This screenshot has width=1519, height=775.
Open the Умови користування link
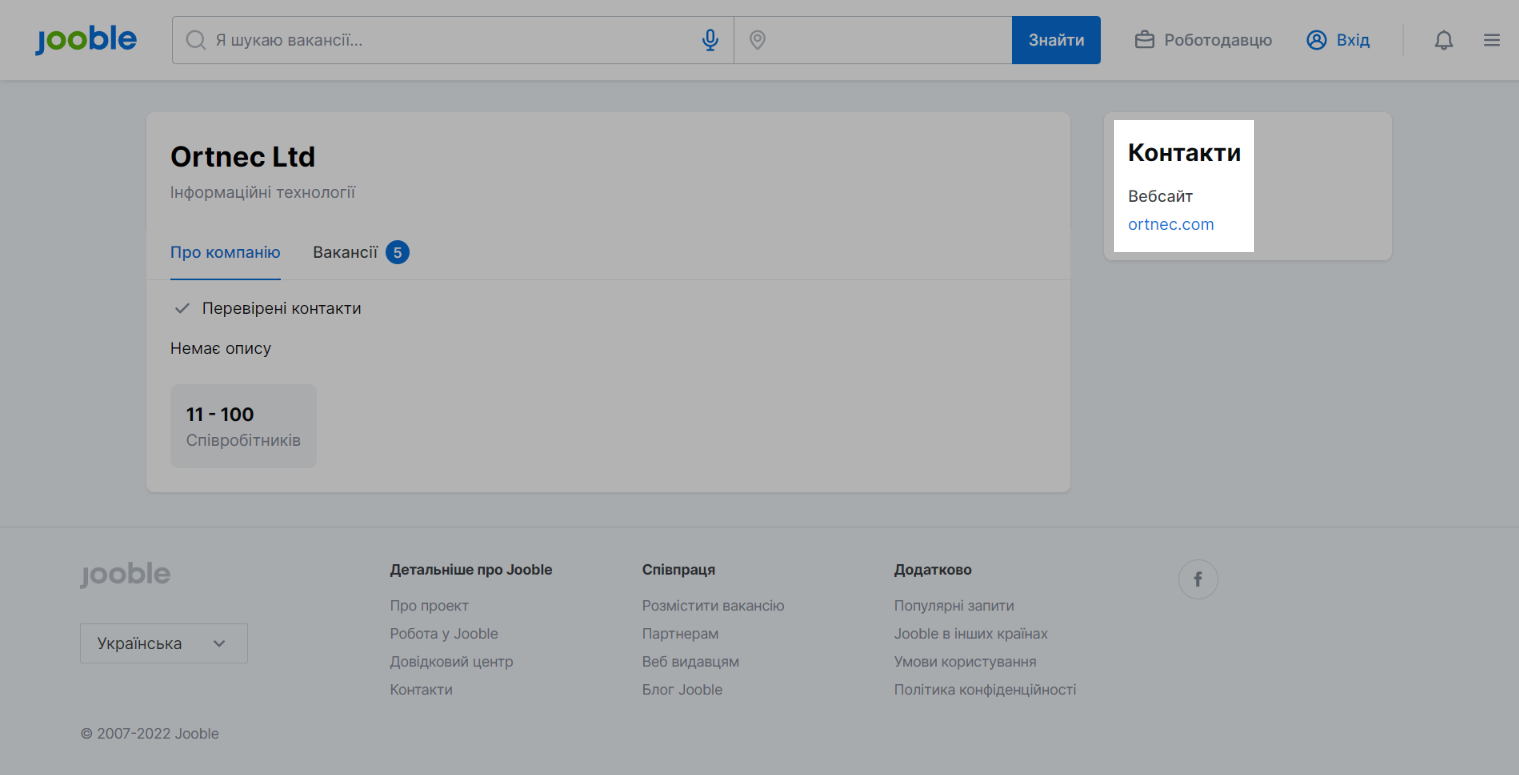965,662
